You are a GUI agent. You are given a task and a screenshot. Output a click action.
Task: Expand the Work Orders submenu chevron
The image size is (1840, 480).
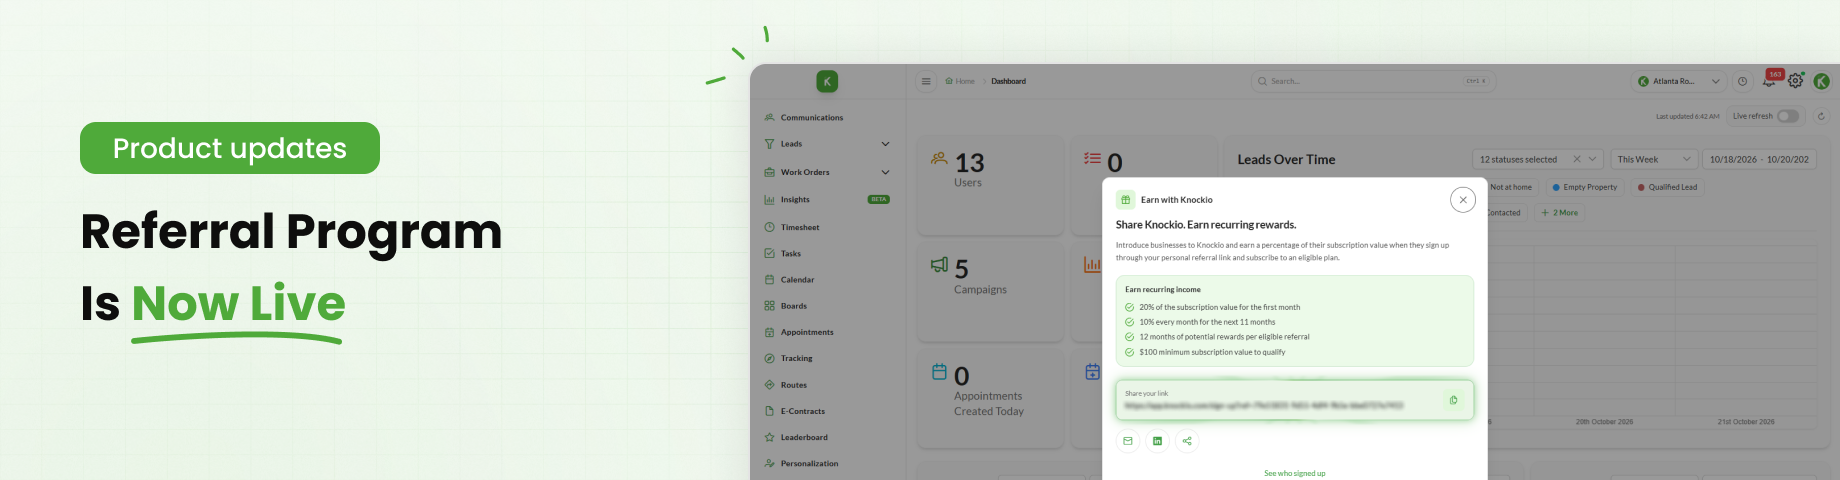(885, 172)
